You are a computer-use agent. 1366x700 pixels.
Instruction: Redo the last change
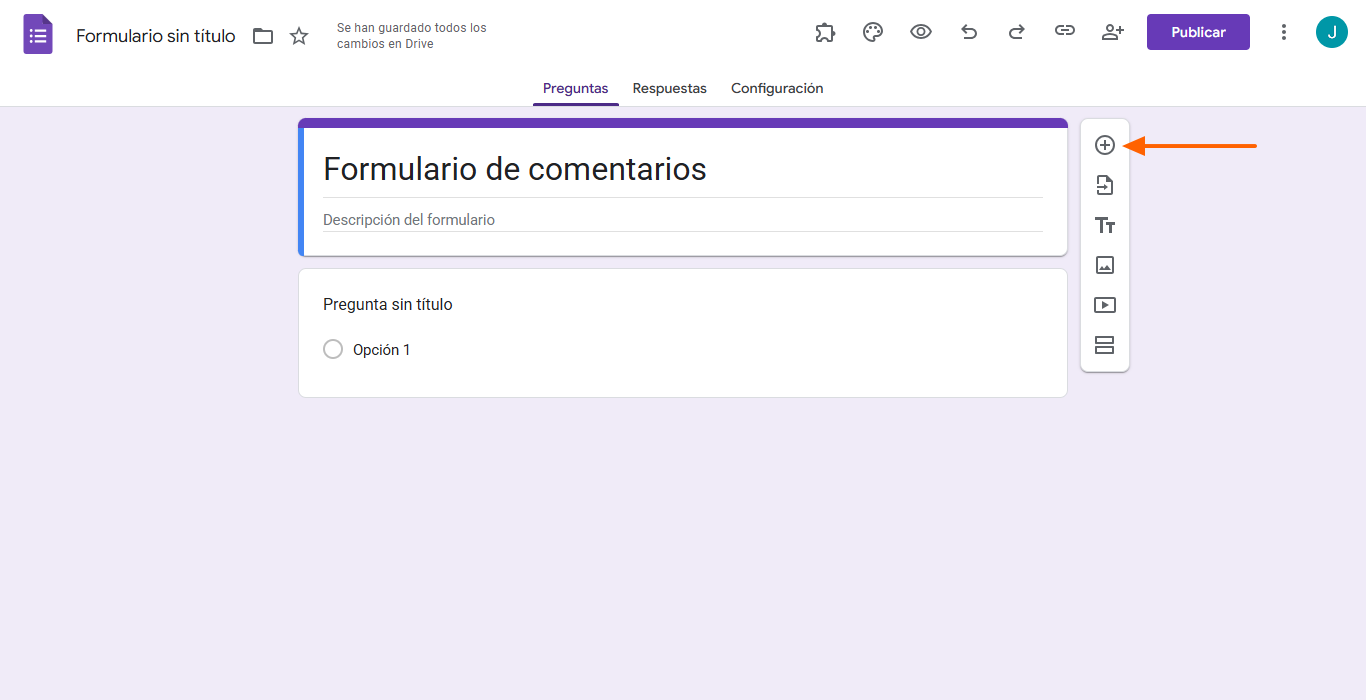pos(1017,32)
